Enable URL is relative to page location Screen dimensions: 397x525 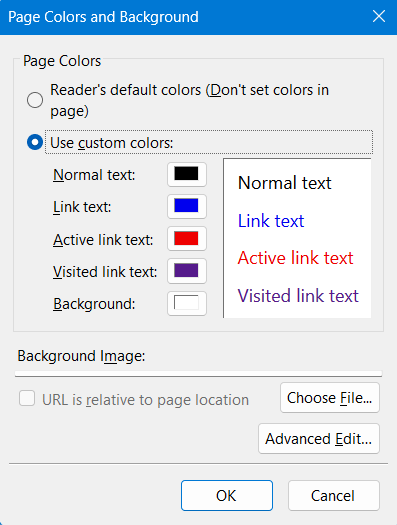[x=27, y=399]
